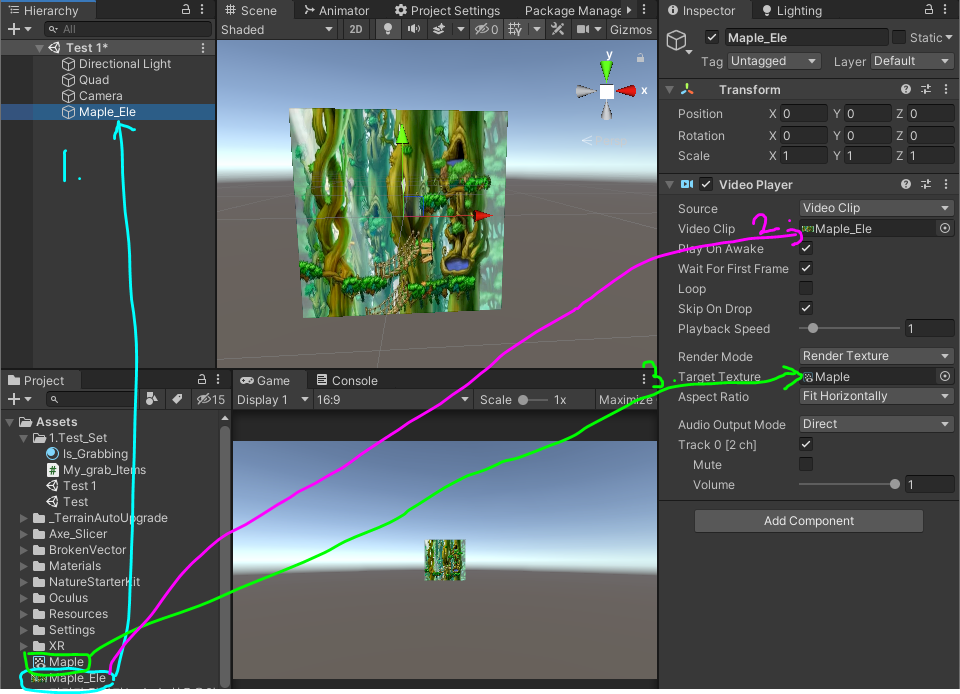960x694 pixels.
Task: Open Test 1 scene options menu
Action: (203, 48)
